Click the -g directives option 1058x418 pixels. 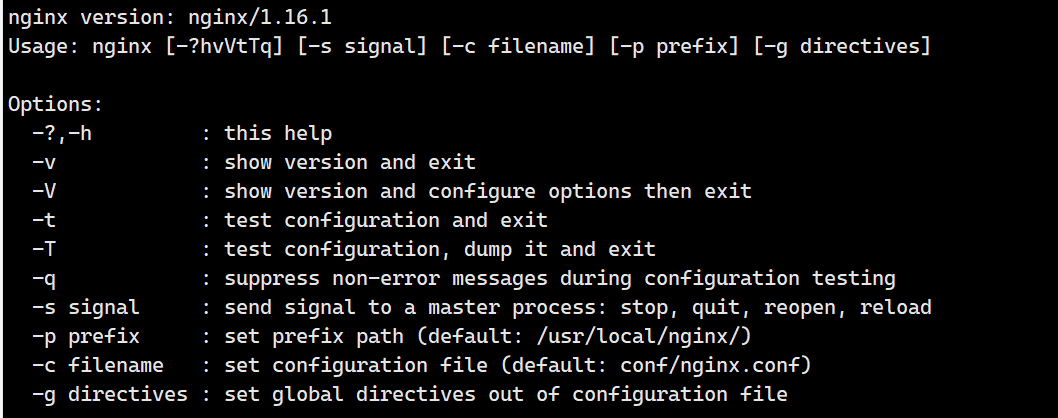[x=109, y=394]
